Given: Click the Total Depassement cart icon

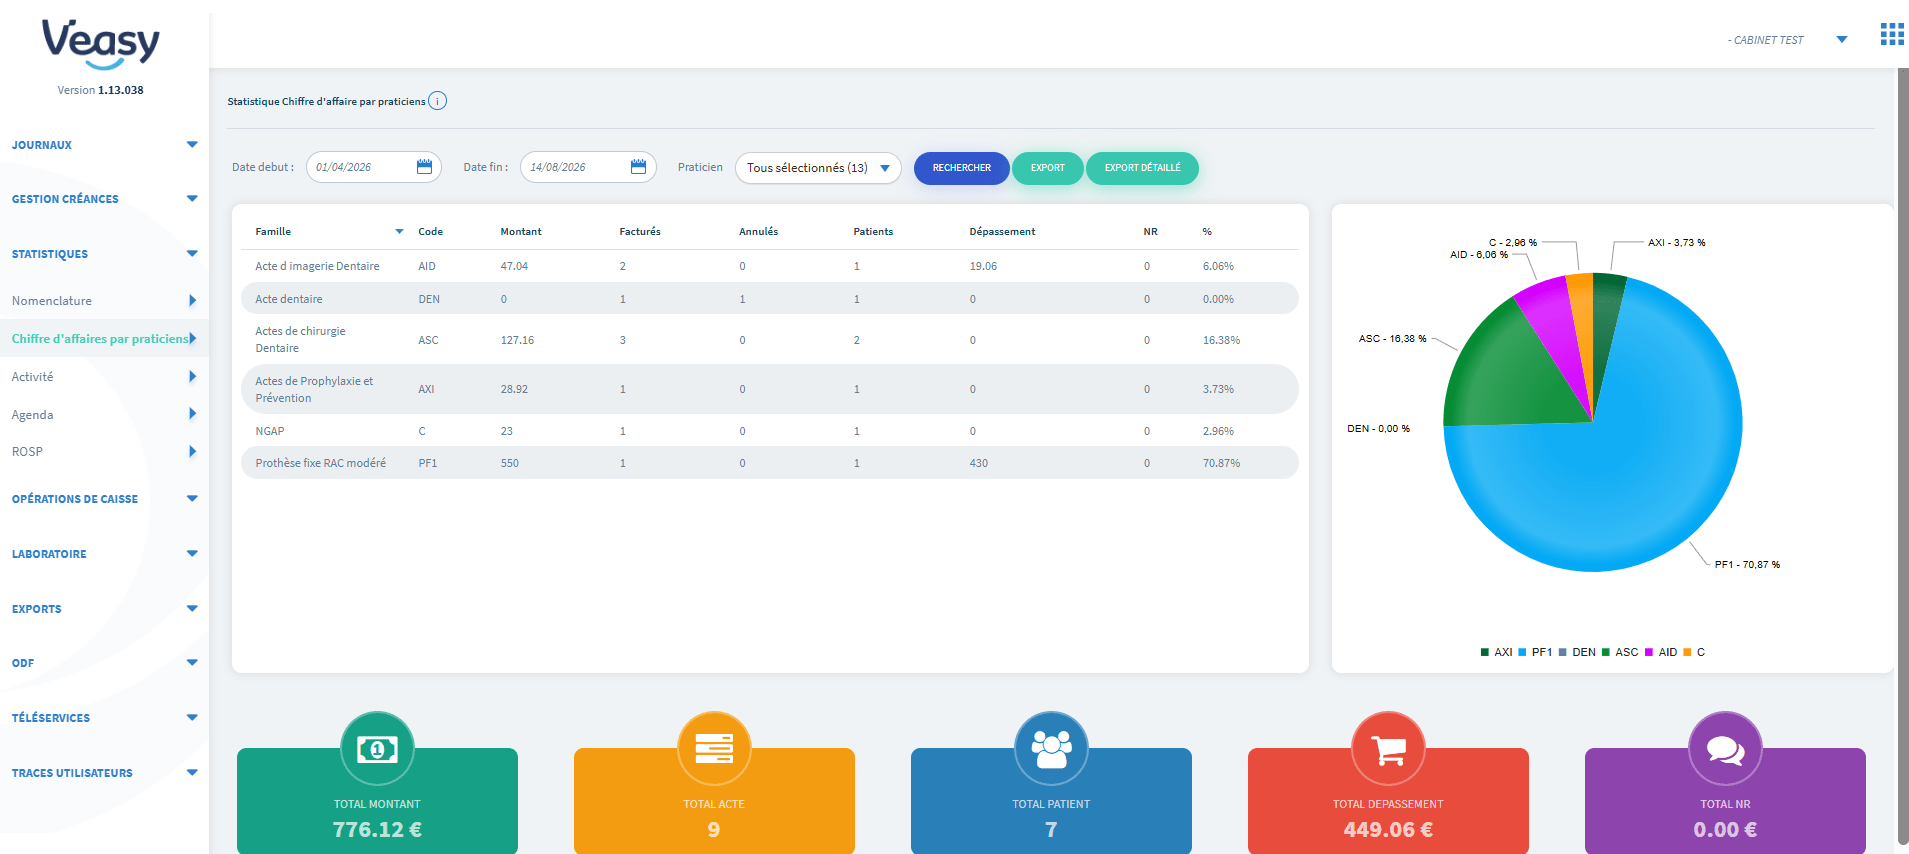Looking at the screenshot, I should coord(1388,749).
